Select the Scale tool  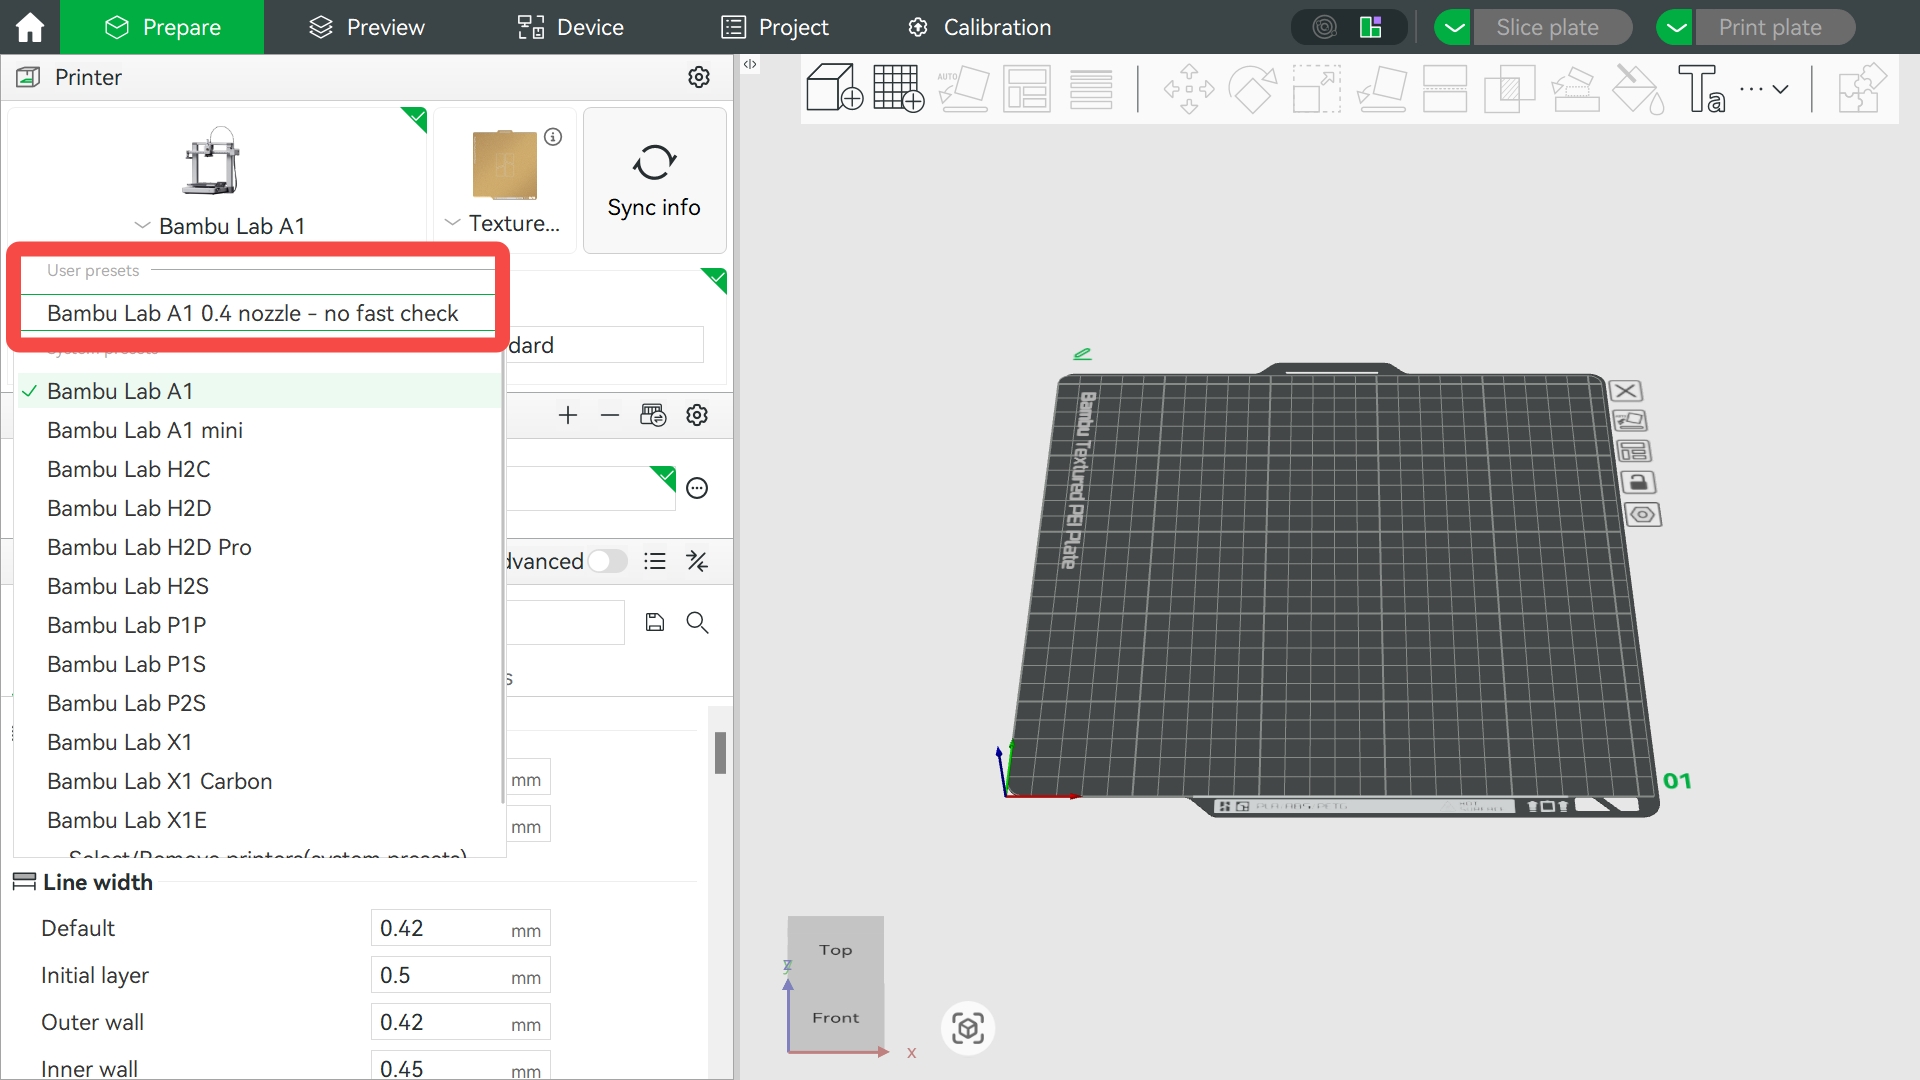(x=1317, y=88)
